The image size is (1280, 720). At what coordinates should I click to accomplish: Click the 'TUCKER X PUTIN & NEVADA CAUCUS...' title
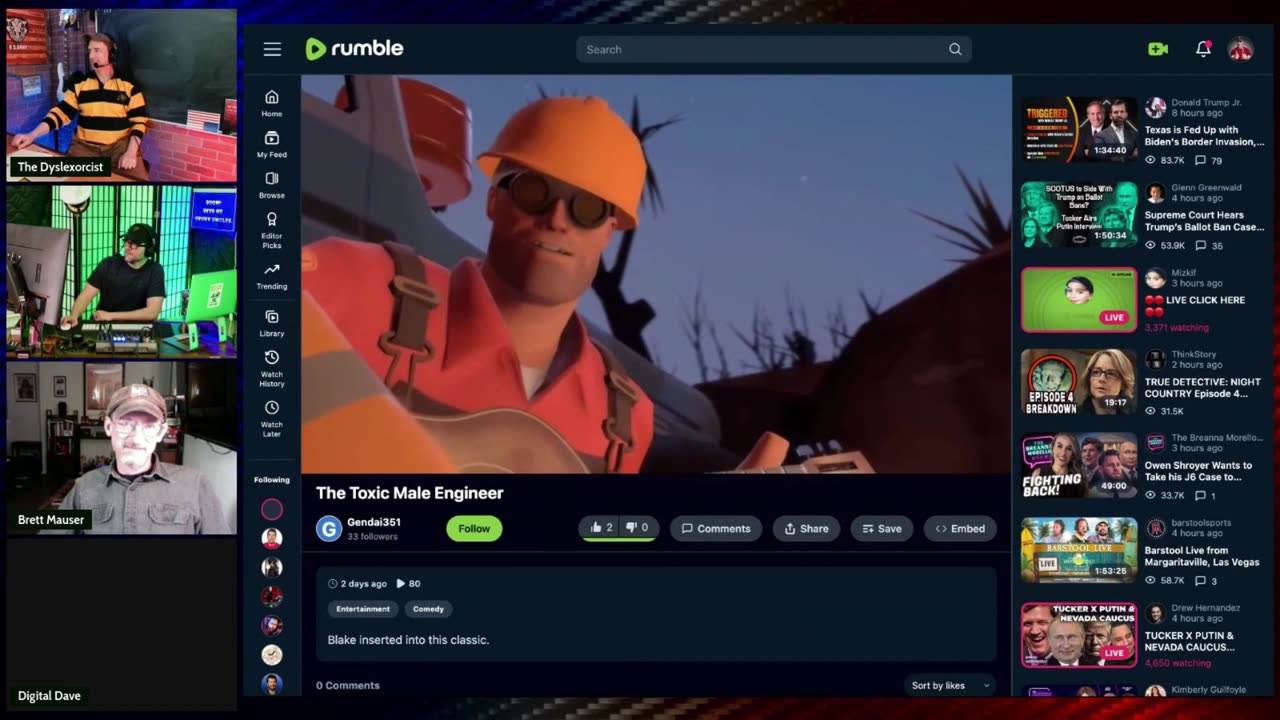[x=1189, y=641]
